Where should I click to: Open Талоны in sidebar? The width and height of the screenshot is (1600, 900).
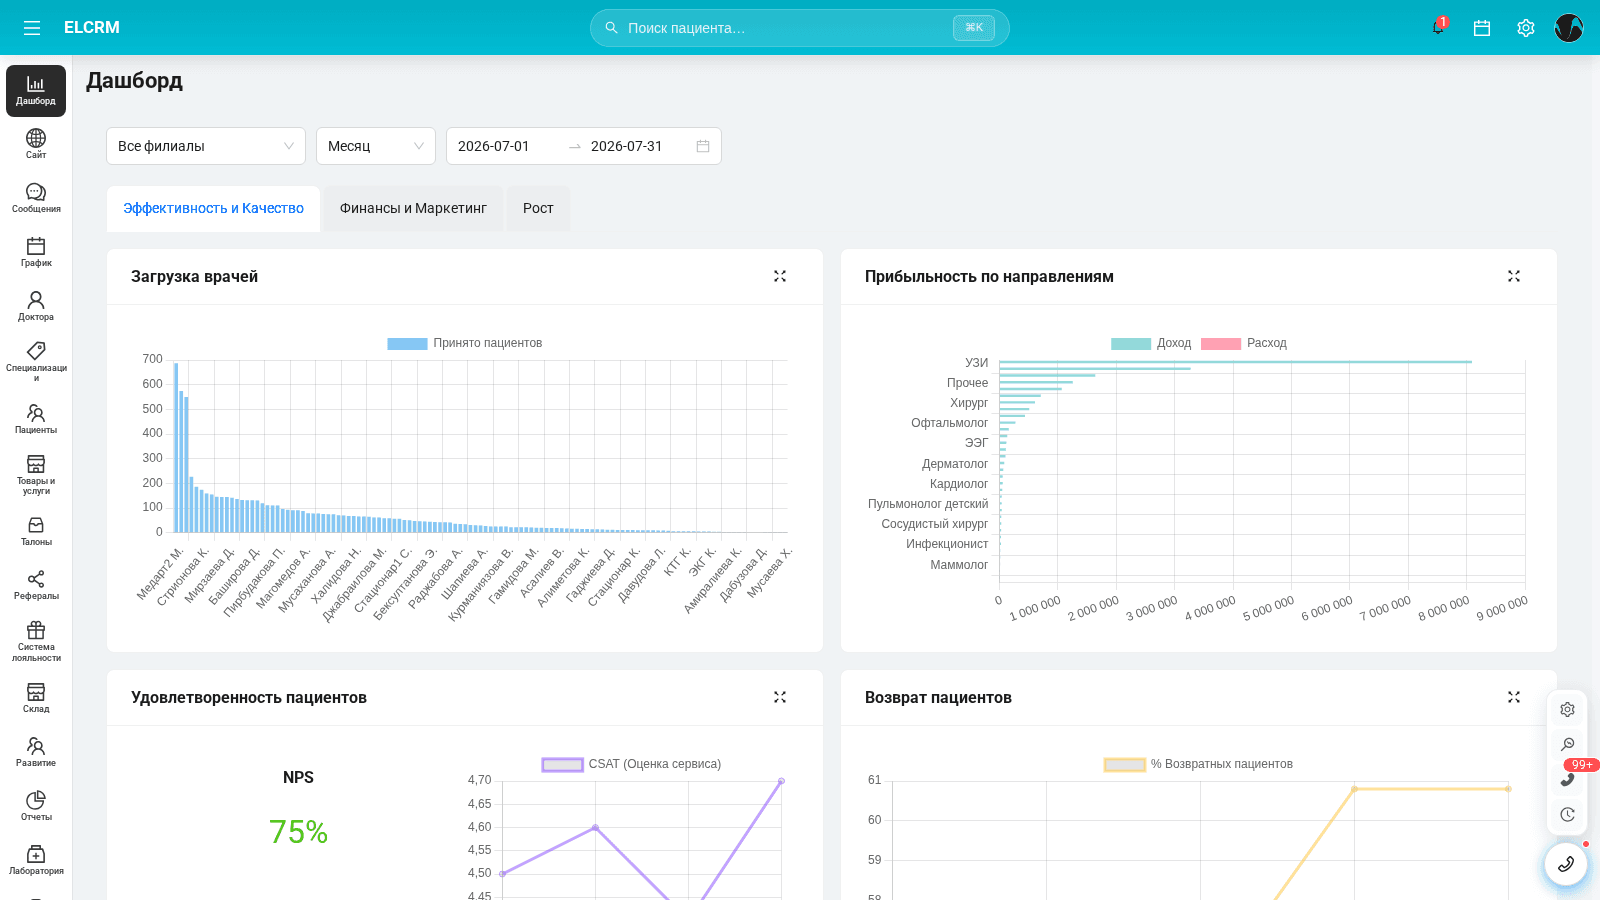tap(36, 531)
